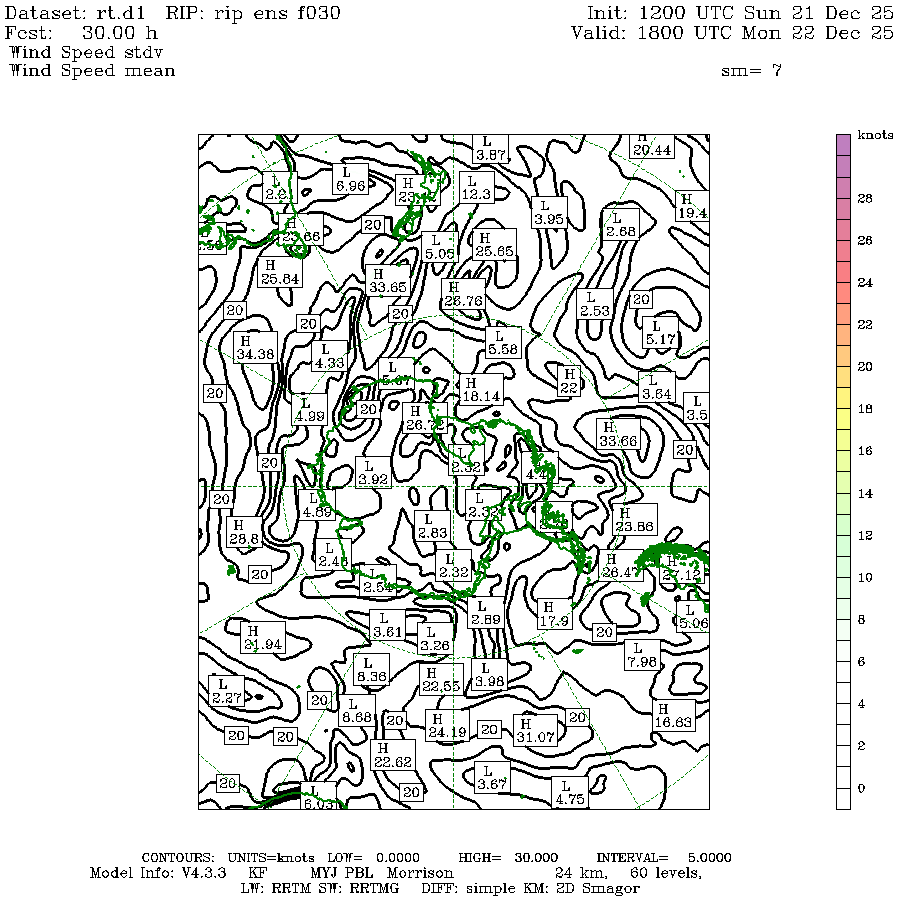Select the 'H 21.94' maximum label

tap(263, 637)
